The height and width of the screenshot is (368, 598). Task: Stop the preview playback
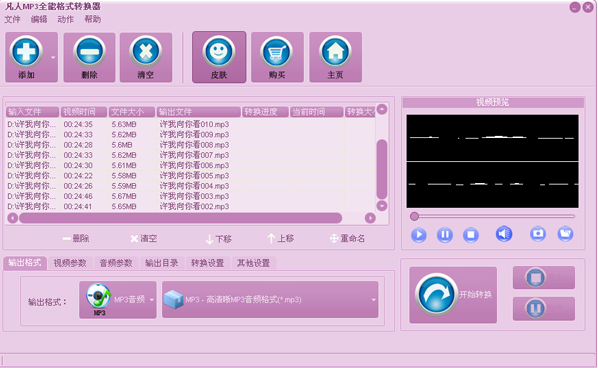471,235
